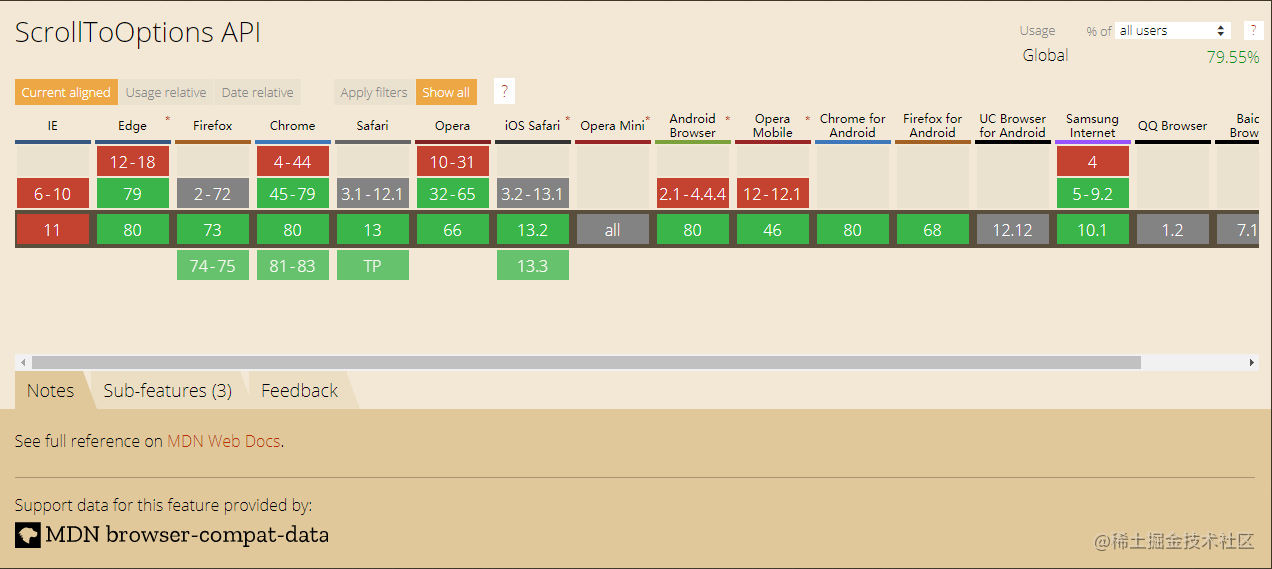Click the Android Browser column header
The width and height of the screenshot is (1272, 569).
pos(692,126)
